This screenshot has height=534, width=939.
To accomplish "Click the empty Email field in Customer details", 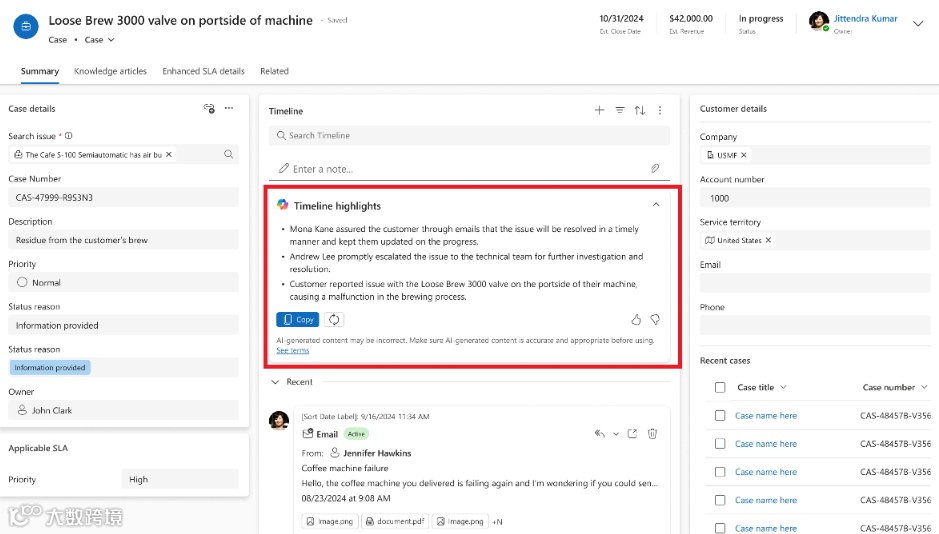I will 815,283.
